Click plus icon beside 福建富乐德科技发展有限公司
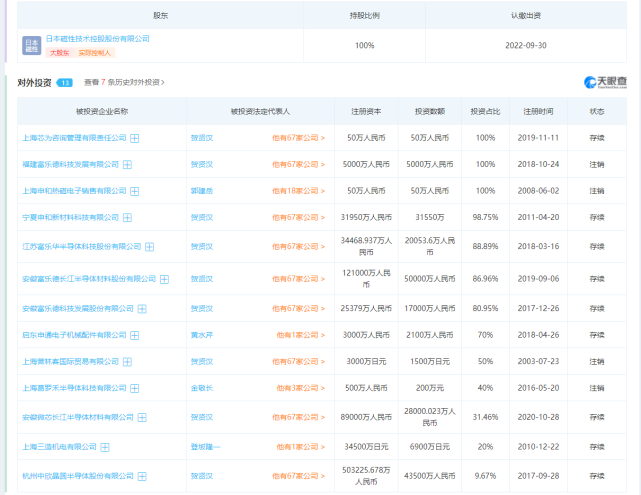This screenshot has height=495, width=641. (x=127, y=164)
